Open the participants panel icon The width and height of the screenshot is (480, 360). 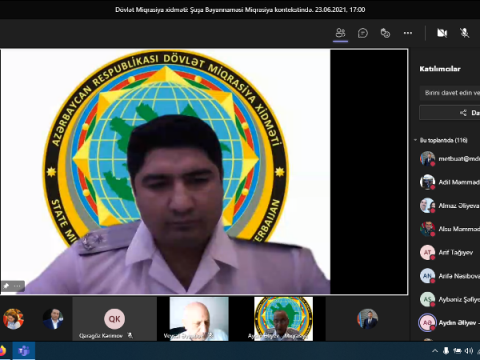tap(340, 33)
